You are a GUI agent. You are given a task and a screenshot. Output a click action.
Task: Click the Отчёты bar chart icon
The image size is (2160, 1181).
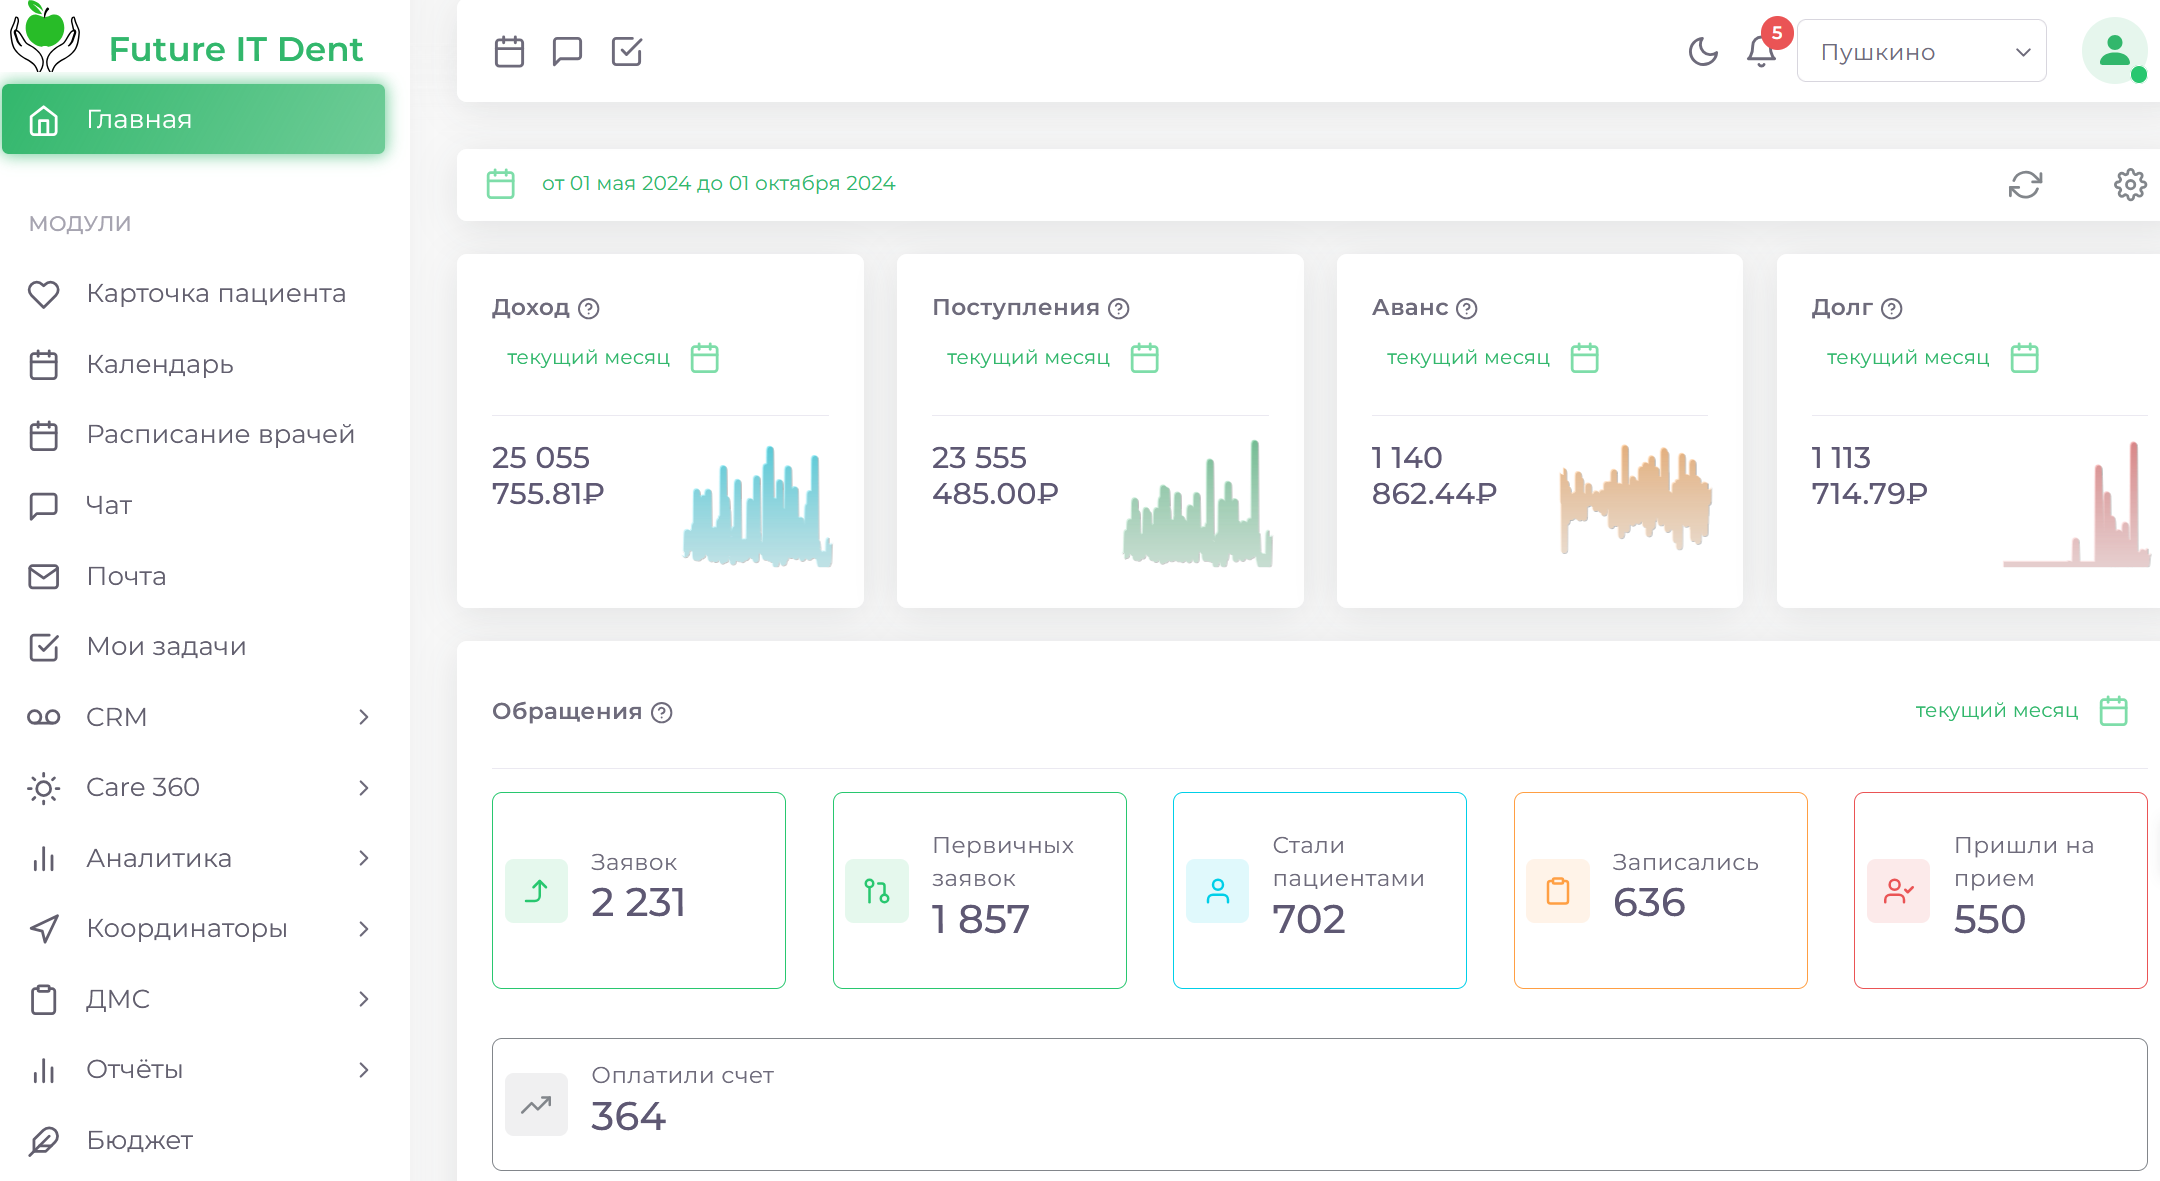[x=43, y=1070]
